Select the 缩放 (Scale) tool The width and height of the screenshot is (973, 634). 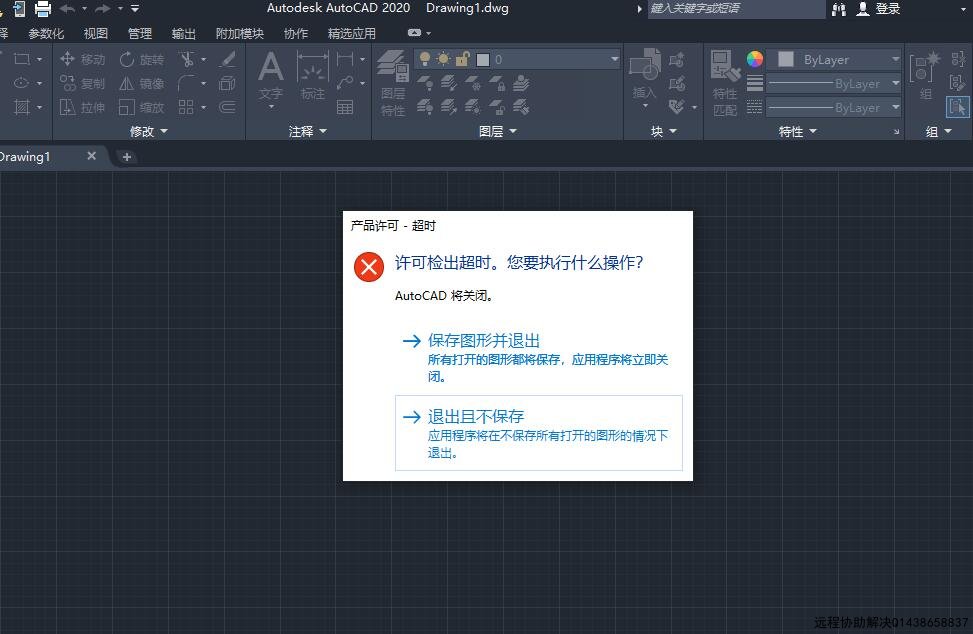pos(141,107)
